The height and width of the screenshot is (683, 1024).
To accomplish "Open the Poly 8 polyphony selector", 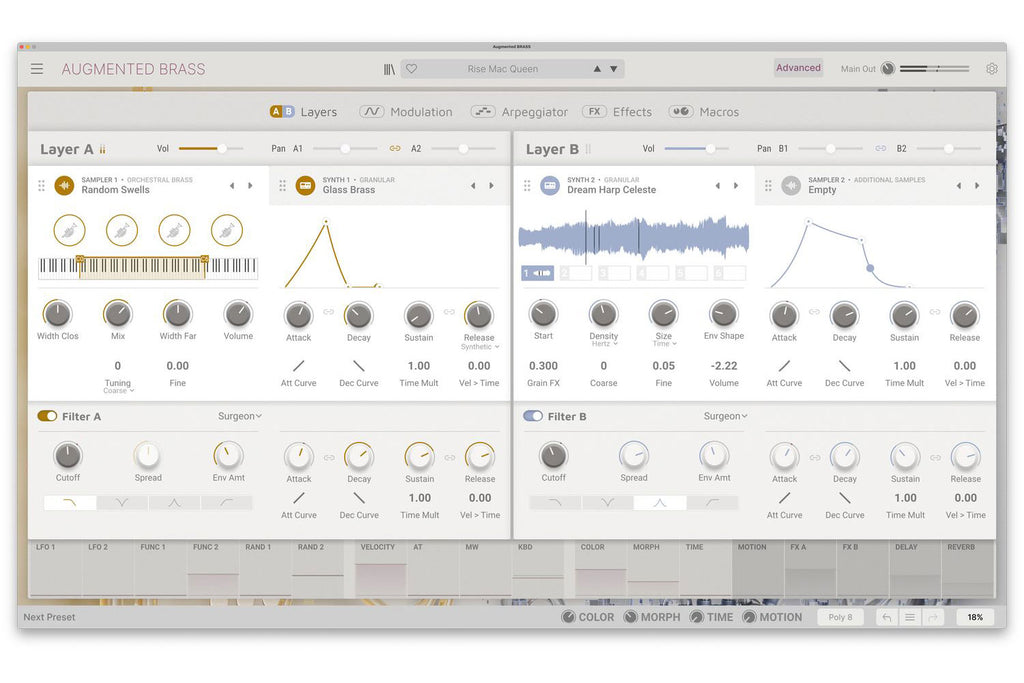I will (x=840, y=617).
